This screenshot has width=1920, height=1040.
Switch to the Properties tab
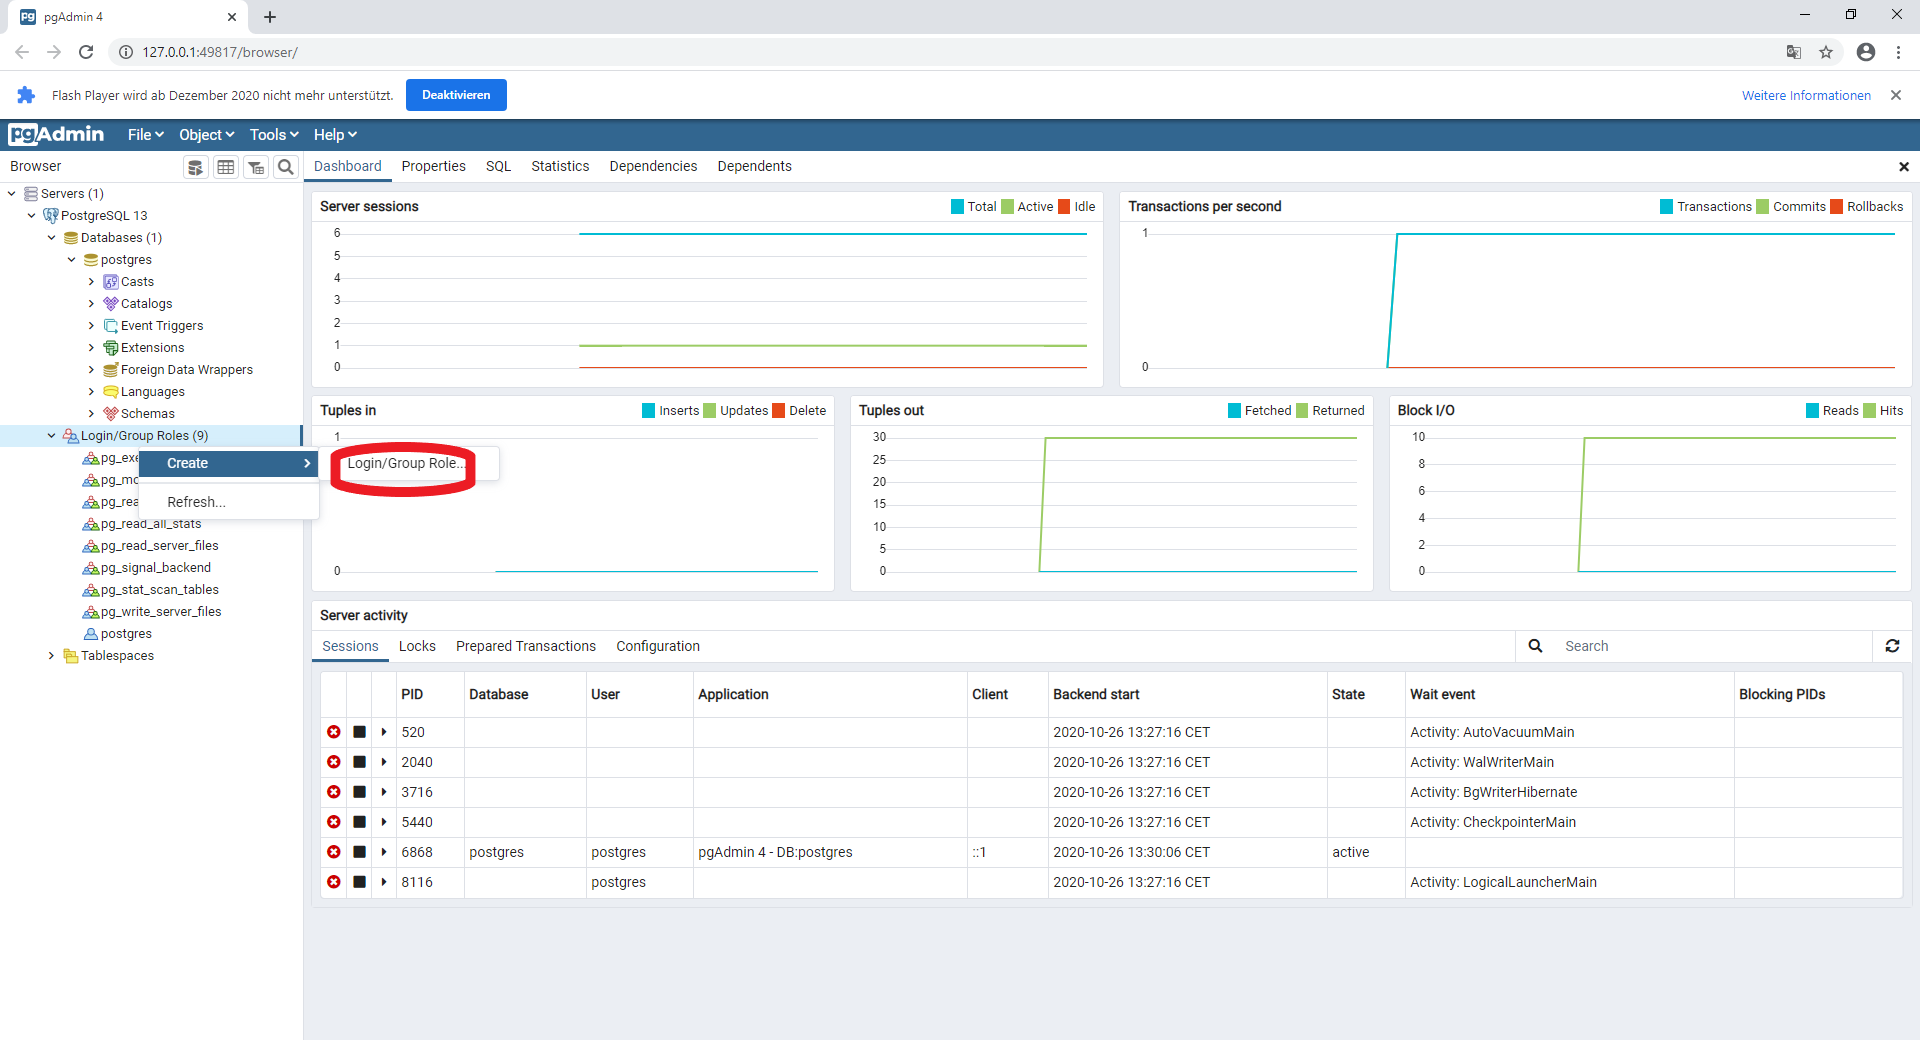tap(434, 167)
